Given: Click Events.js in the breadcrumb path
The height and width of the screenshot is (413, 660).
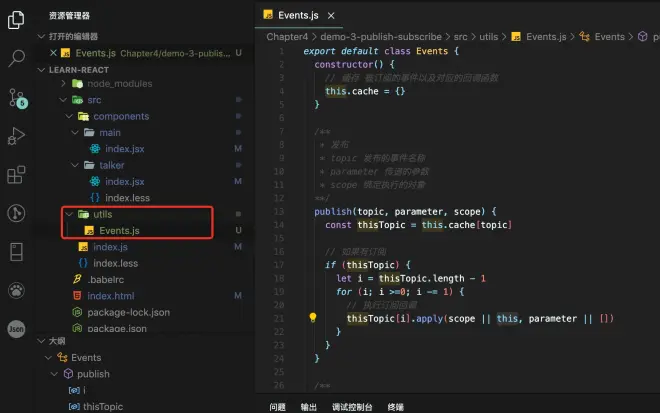Looking at the screenshot, I should 546,37.
